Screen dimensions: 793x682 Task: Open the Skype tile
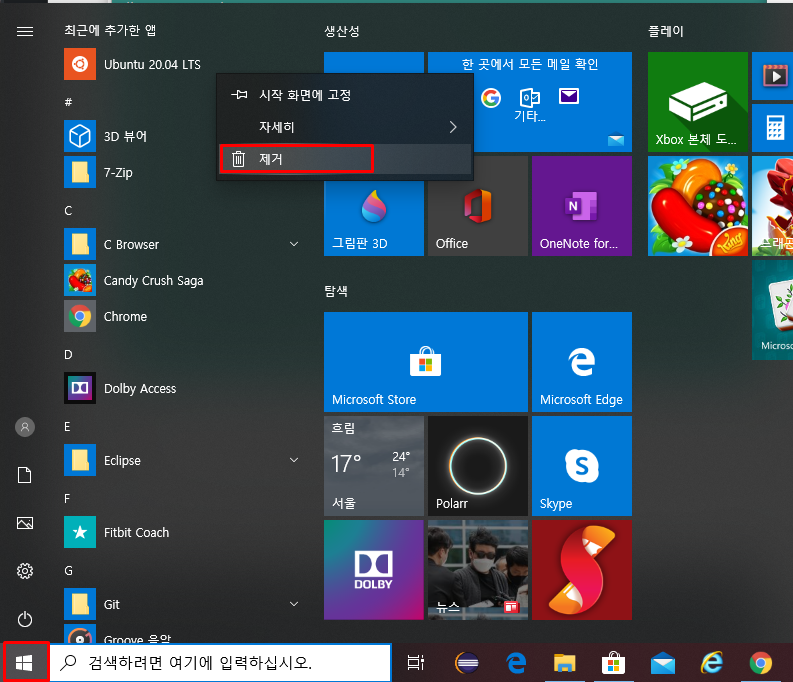[x=582, y=466]
